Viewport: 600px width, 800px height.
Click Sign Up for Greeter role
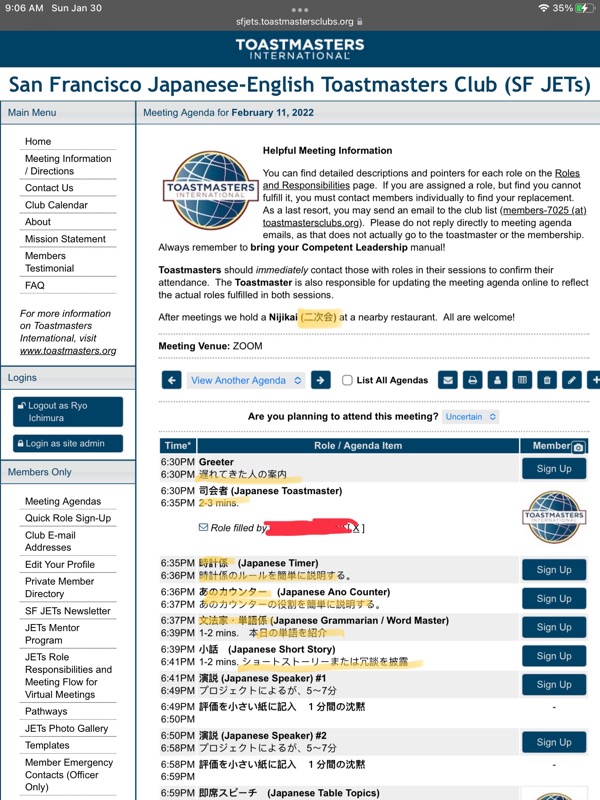[554, 468]
